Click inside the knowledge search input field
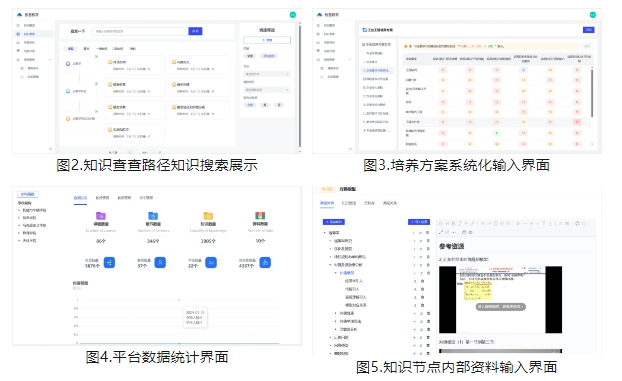 pos(140,31)
